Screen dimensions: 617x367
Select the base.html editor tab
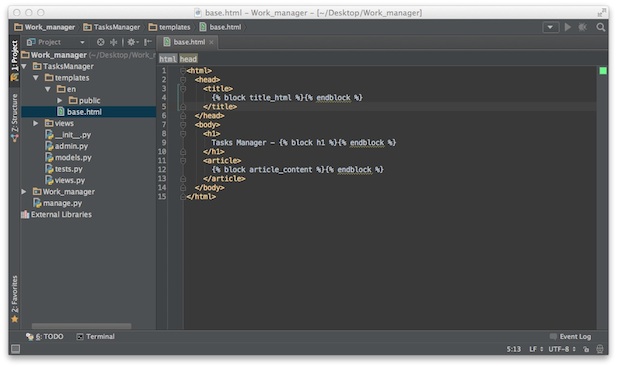pyautogui.click(x=188, y=42)
